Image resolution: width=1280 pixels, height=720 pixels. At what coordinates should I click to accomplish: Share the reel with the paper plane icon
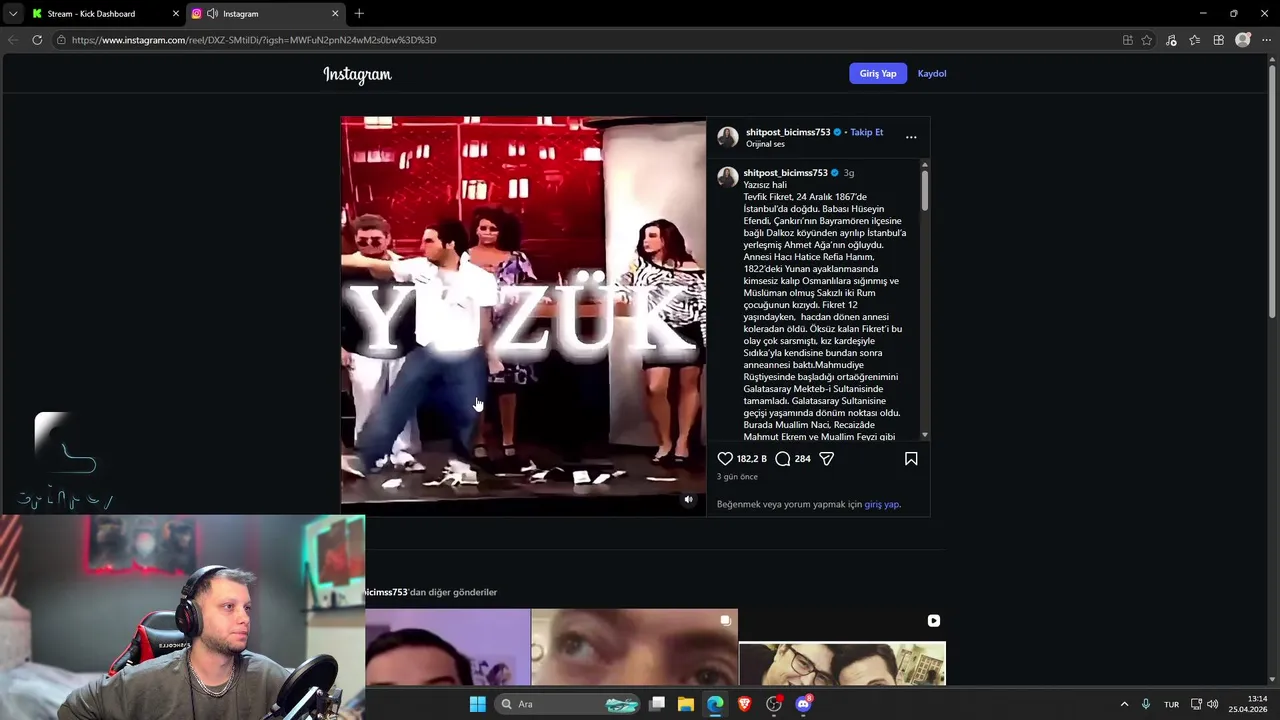click(827, 459)
